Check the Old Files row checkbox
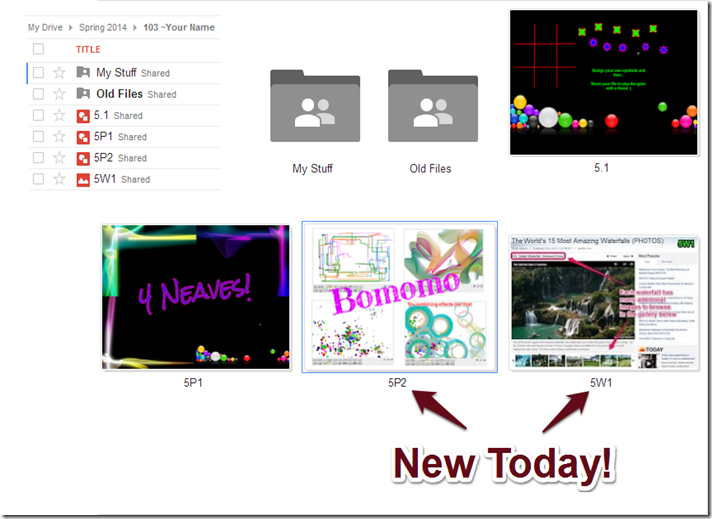 pyautogui.click(x=39, y=94)
